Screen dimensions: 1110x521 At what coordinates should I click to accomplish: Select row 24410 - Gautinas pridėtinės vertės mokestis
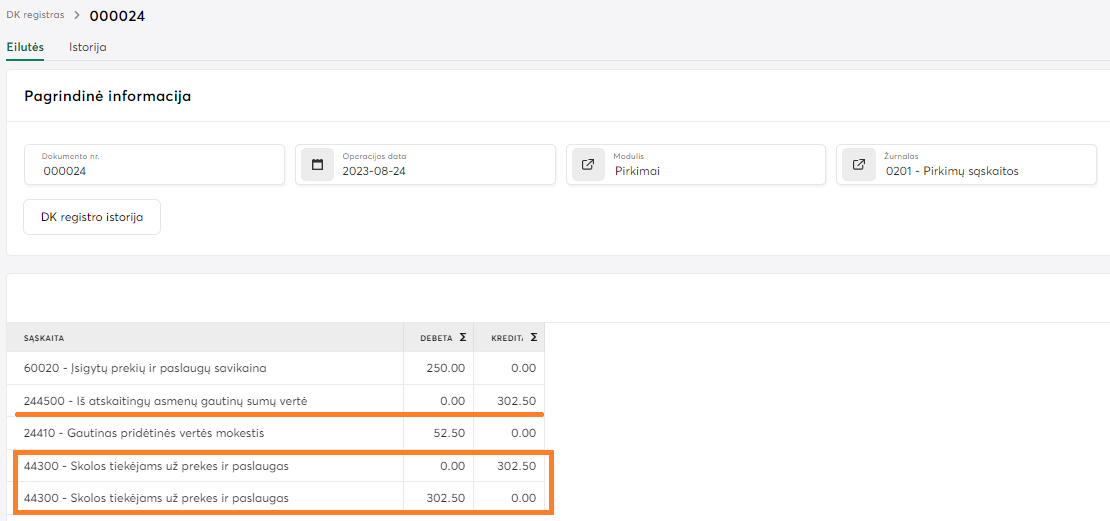click(144, 433)
